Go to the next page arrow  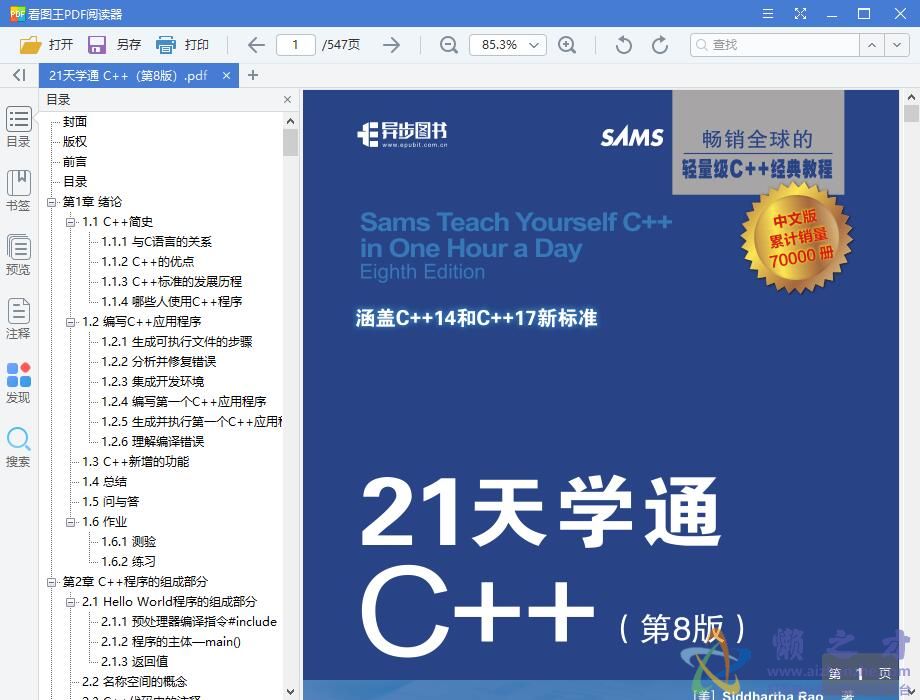pyautogui.click(x=391, y=45)
